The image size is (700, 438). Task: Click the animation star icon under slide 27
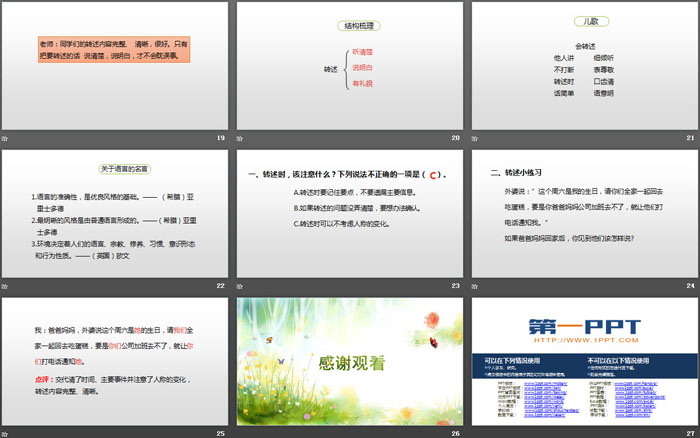click(475, 433)
